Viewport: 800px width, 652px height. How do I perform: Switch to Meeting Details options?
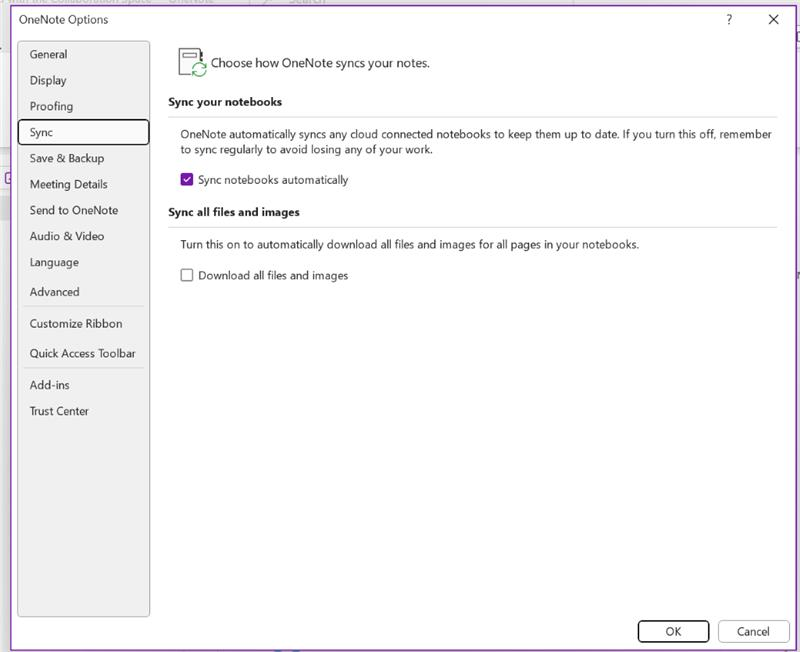coord(84,185)
